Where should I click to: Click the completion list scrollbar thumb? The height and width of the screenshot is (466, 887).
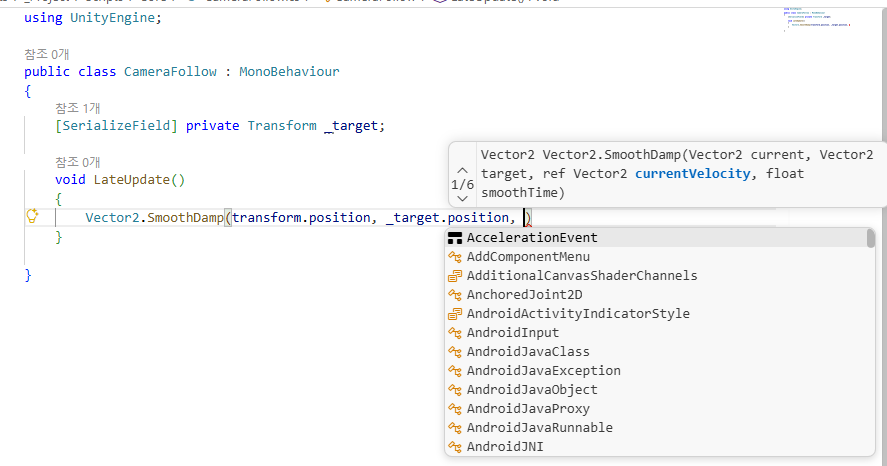(x=871, y=238)
